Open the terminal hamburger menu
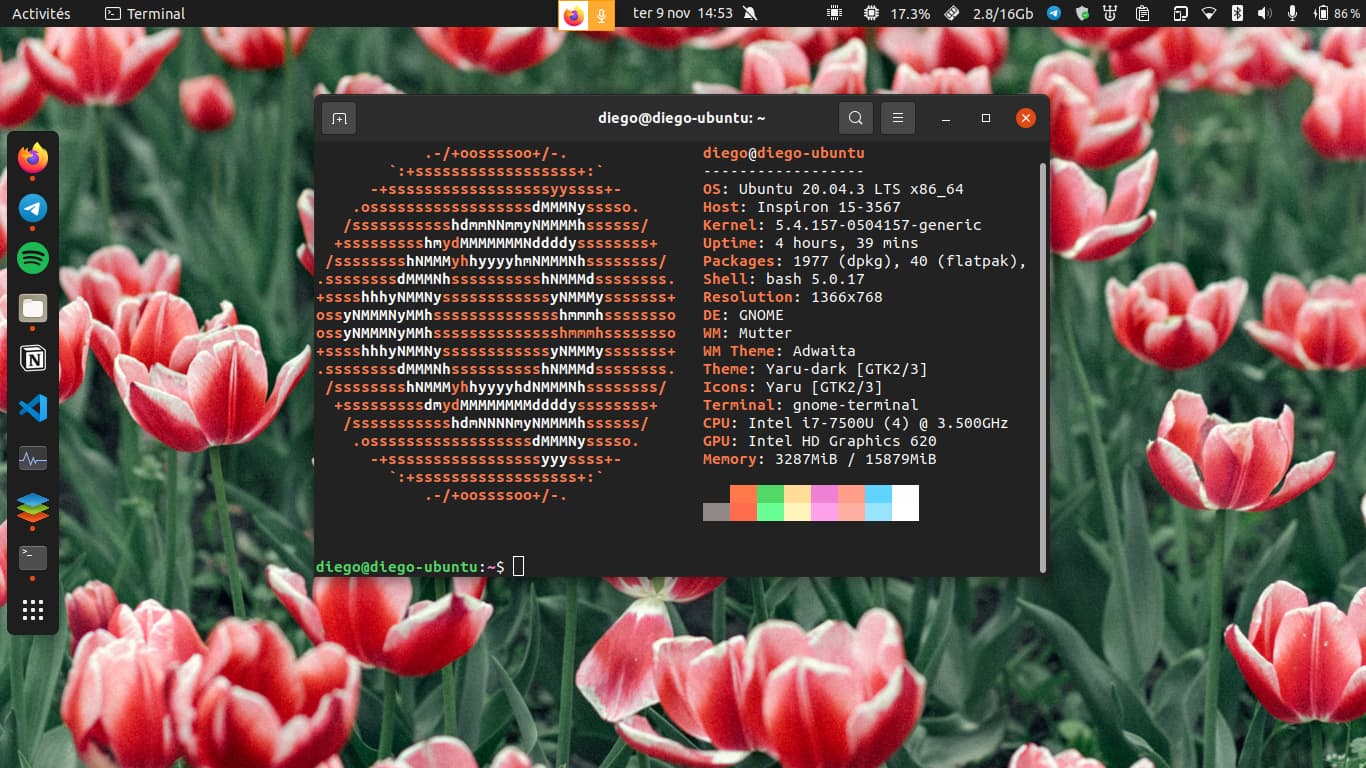 point(898,118)
